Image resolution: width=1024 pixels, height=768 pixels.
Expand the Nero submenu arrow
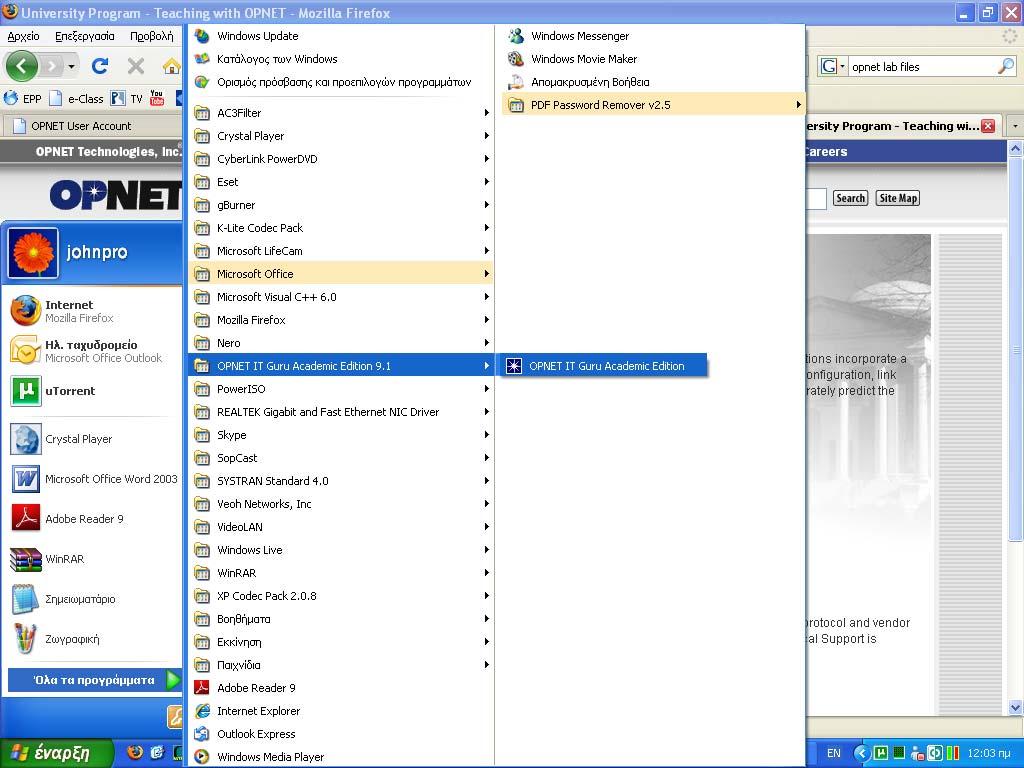[487, 343]
